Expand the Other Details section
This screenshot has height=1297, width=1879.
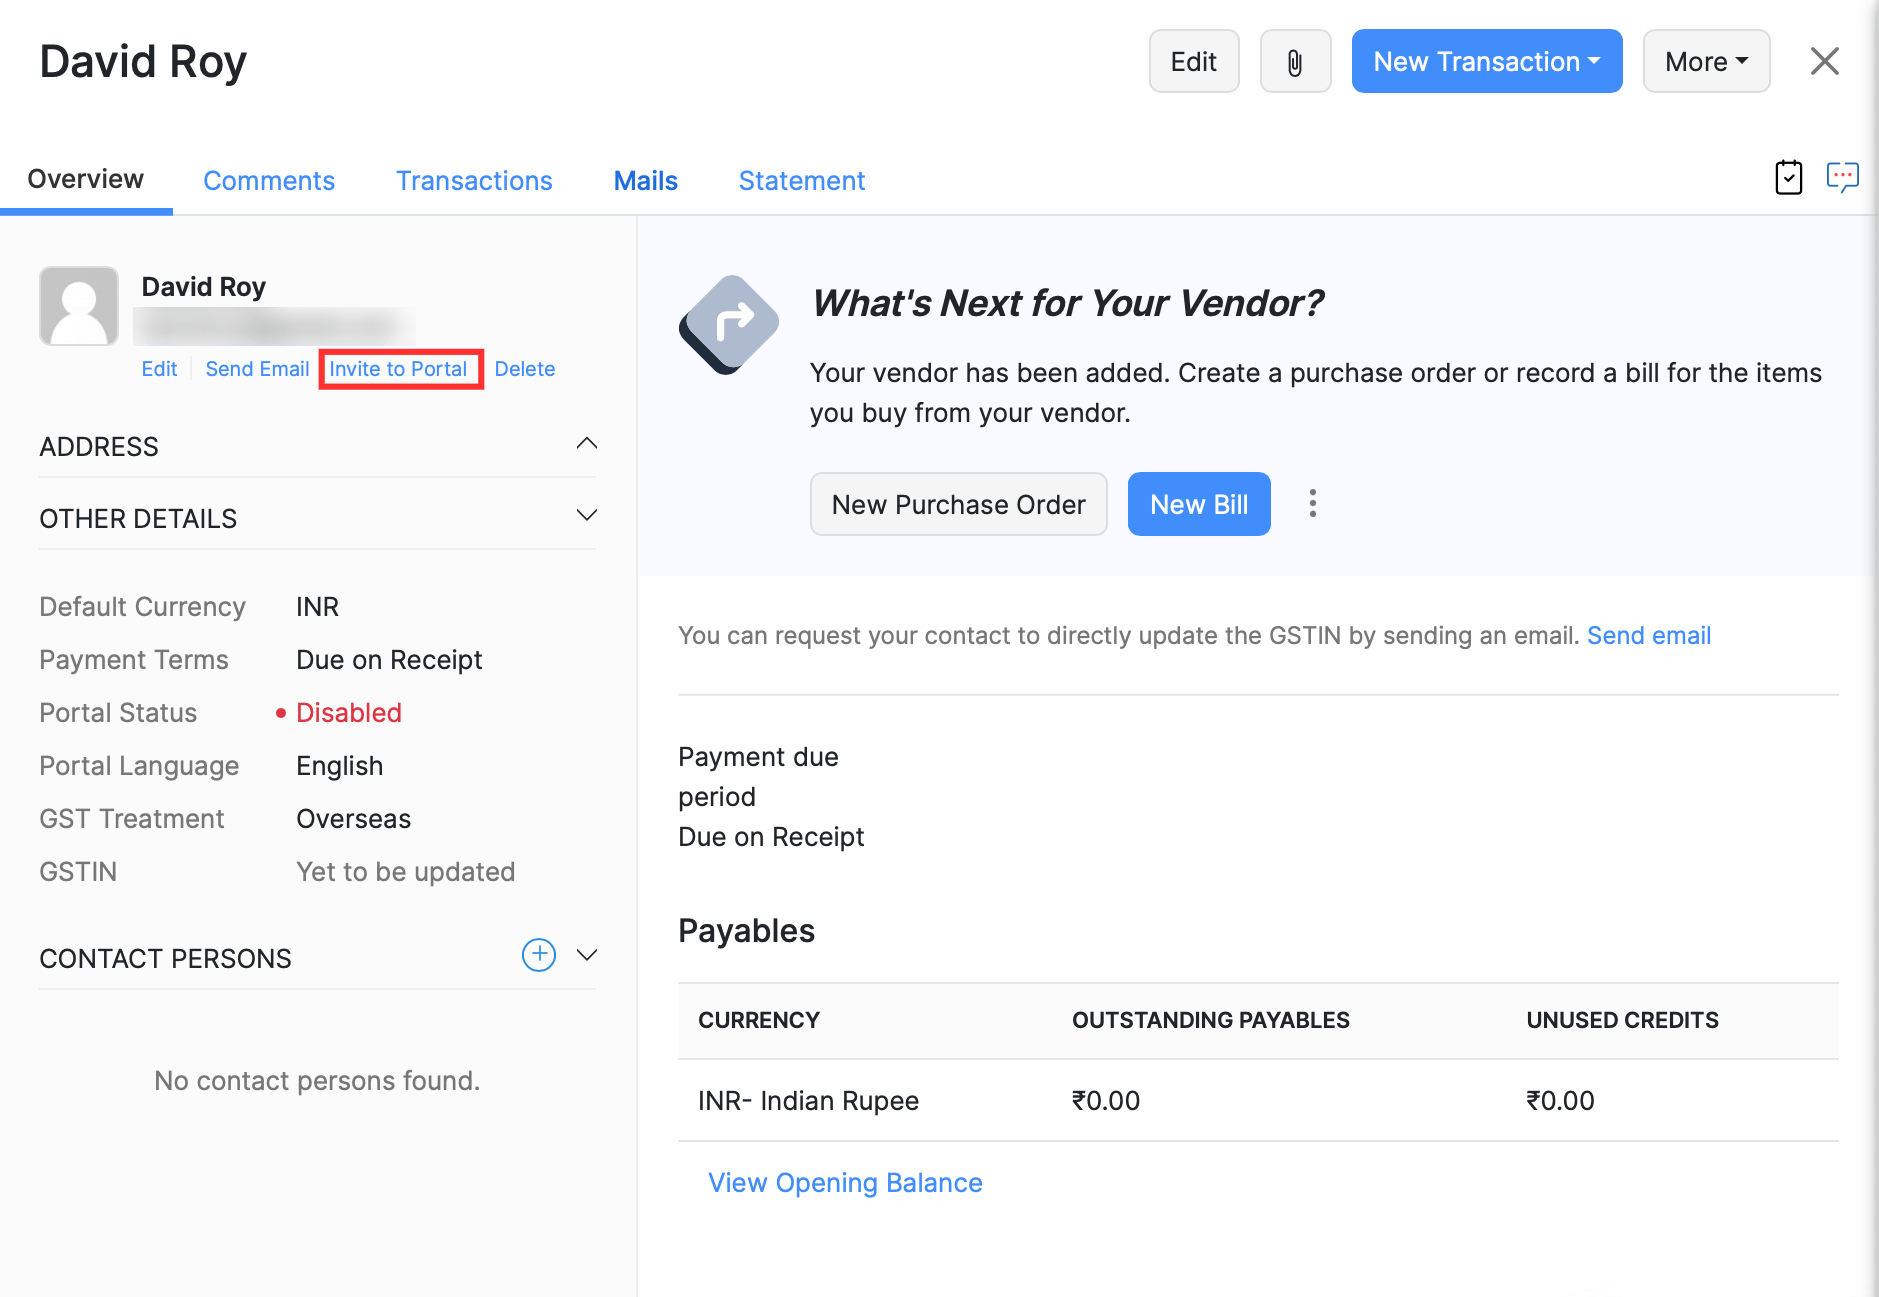[587, 516]
